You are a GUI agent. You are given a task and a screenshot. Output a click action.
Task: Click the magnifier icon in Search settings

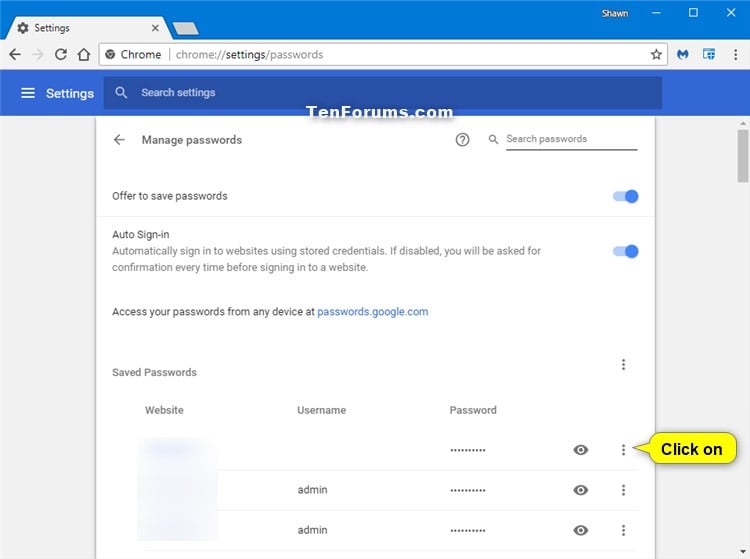click(121, 93)
